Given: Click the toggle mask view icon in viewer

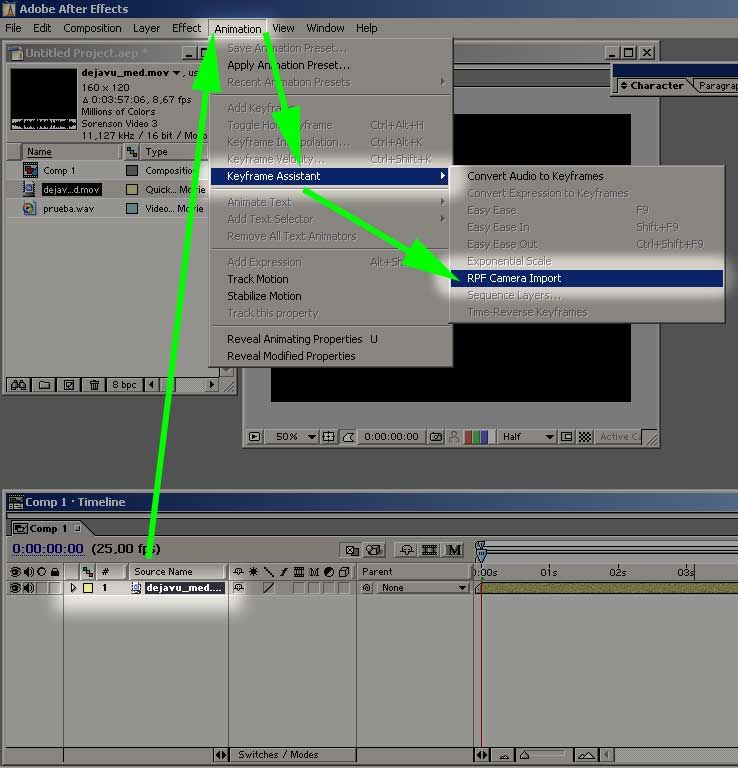Looking at the screenshot, I should (x=348, y=436).
